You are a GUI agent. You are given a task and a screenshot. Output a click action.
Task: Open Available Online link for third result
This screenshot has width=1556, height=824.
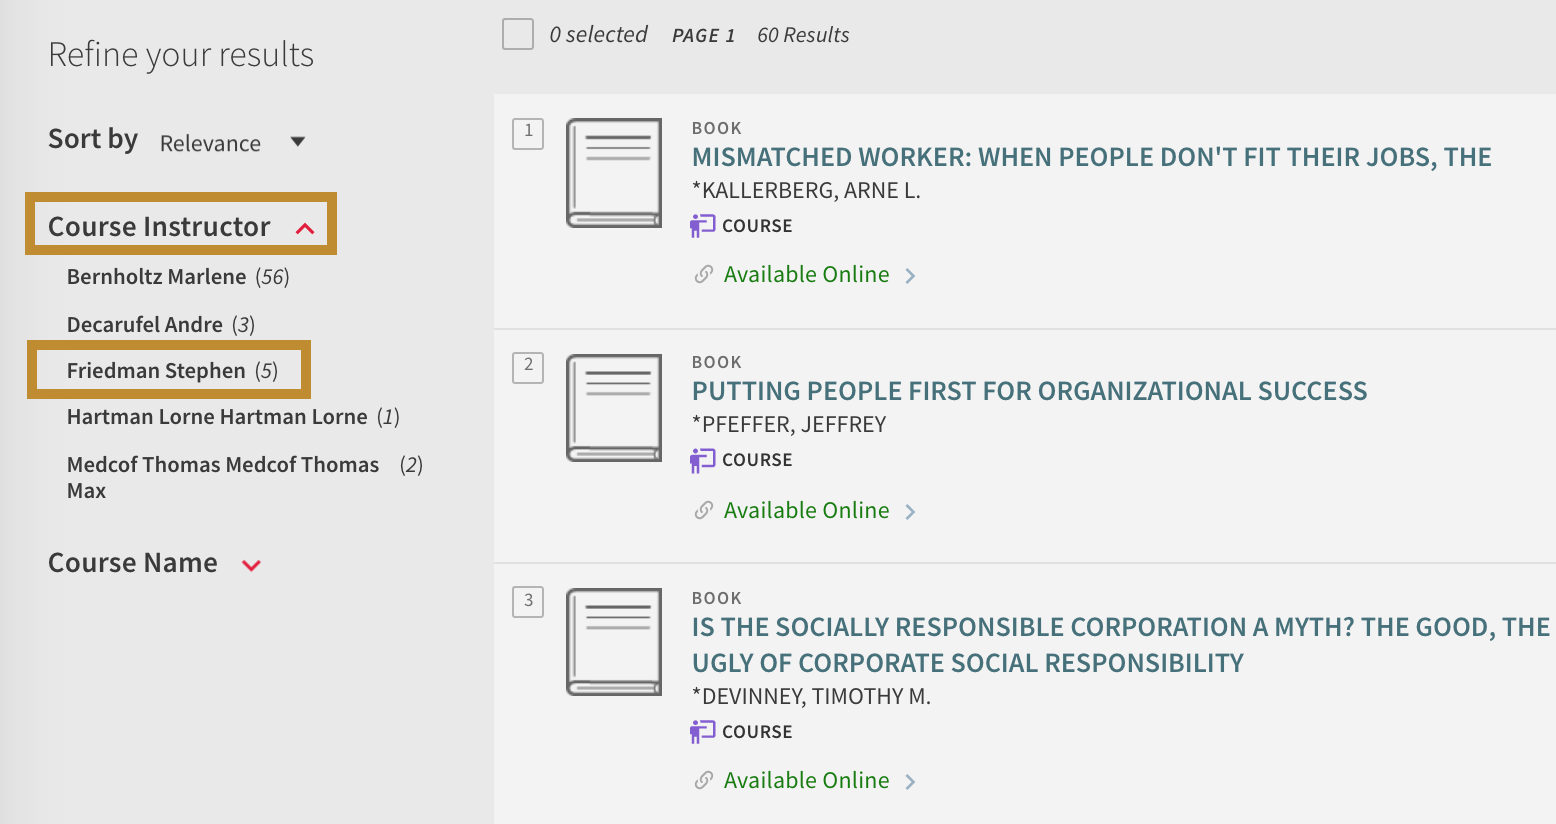coord(806,780)
